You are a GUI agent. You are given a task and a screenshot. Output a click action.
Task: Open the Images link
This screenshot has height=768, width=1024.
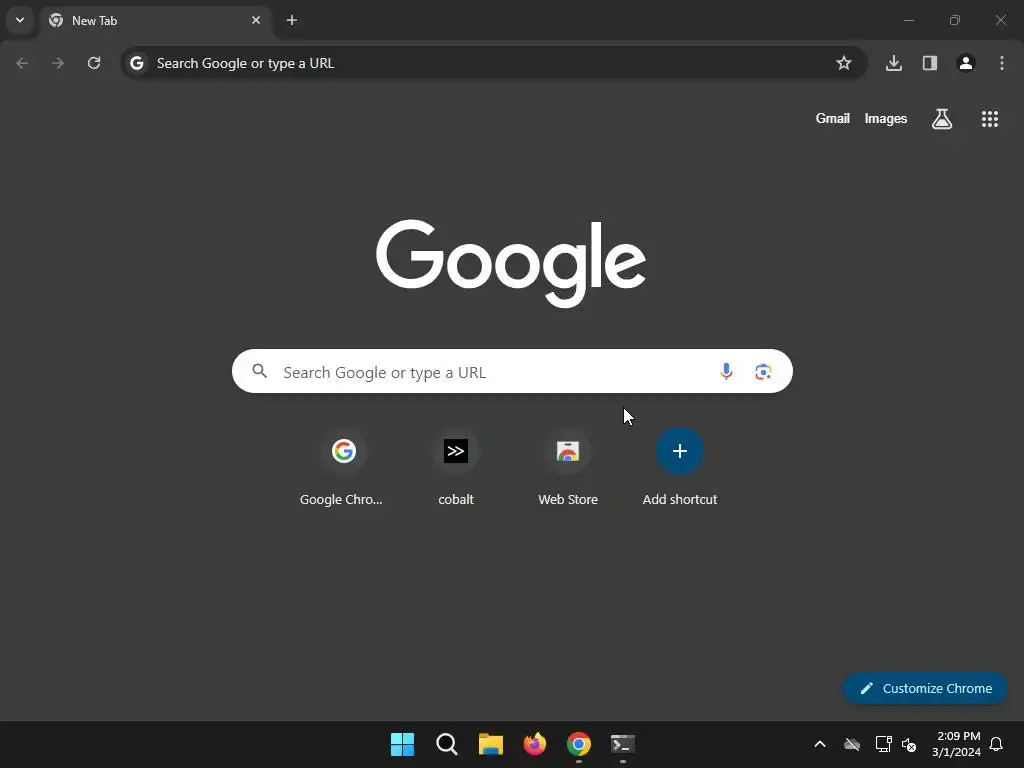886,118
